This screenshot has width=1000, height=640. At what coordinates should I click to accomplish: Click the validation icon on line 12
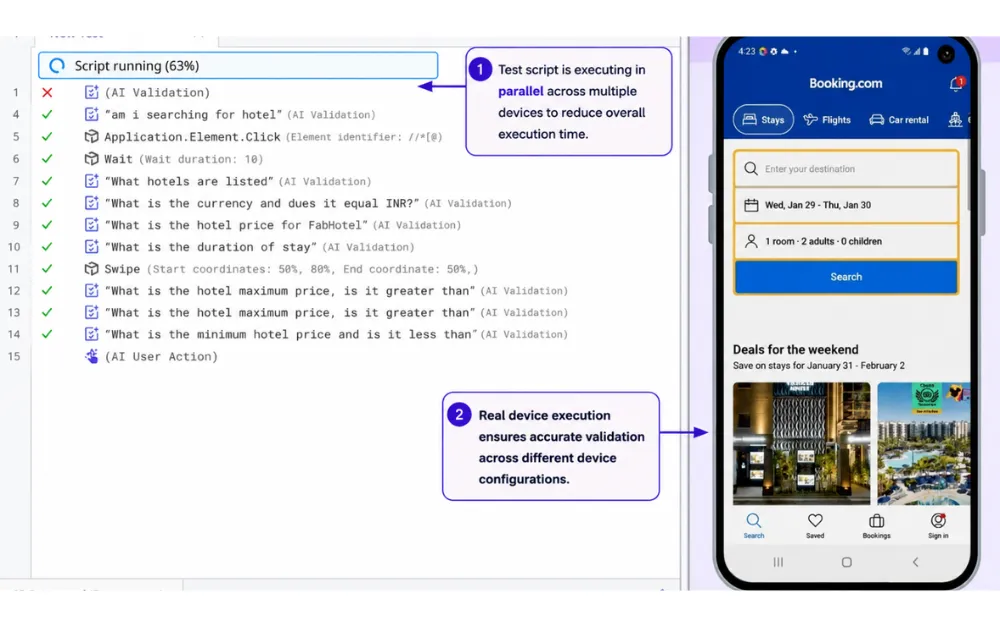point(91,291)
